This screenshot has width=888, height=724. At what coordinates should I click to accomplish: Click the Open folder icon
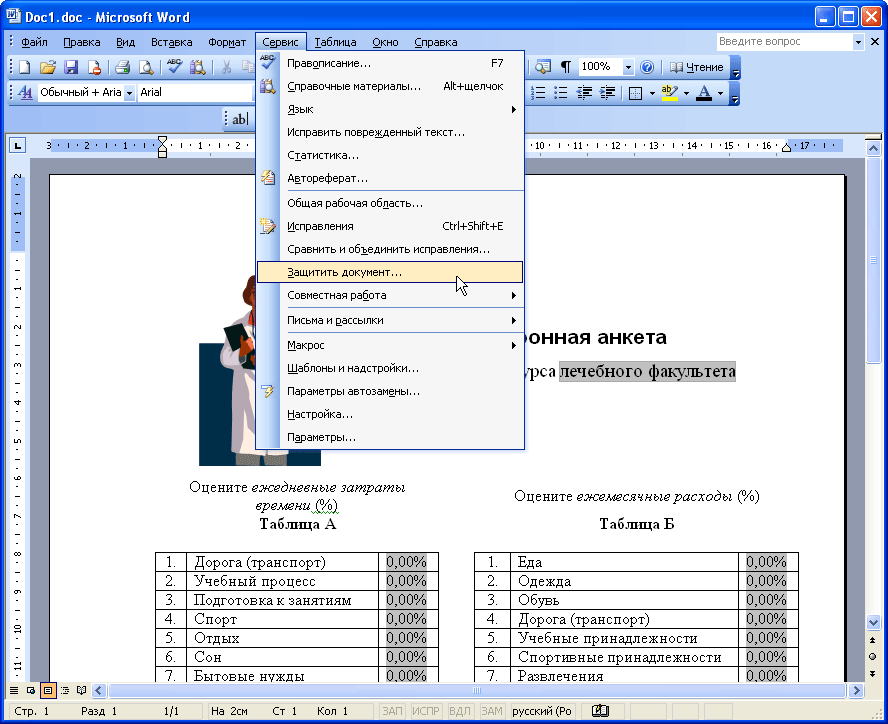tap(48, 67)
